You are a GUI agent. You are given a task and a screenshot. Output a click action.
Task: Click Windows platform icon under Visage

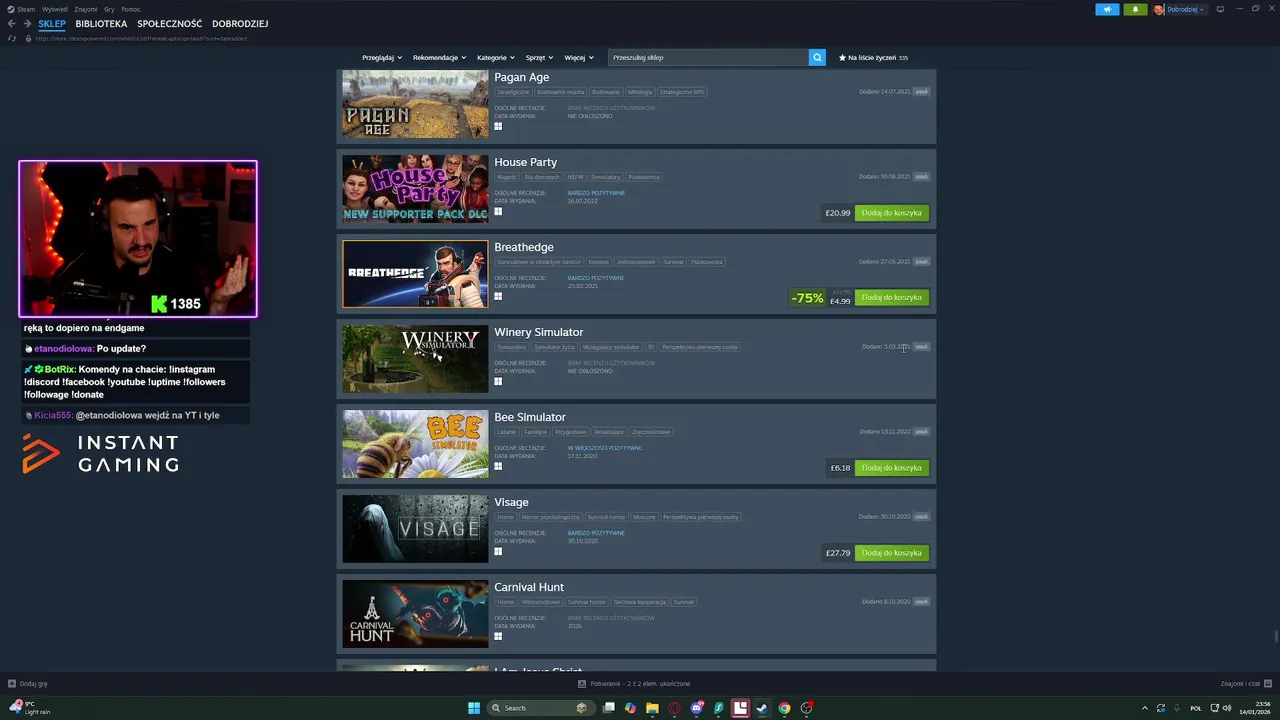click(498, 552)
